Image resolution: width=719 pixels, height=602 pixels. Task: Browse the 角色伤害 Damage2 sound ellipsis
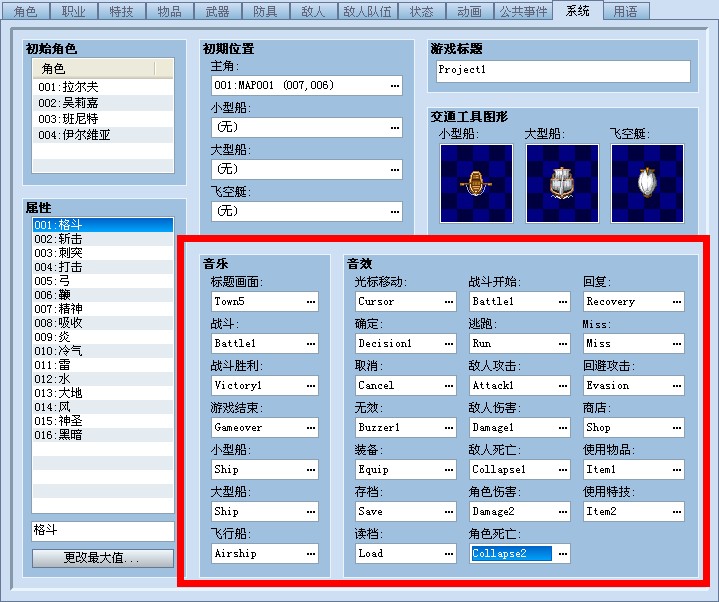tap(563, 512)
